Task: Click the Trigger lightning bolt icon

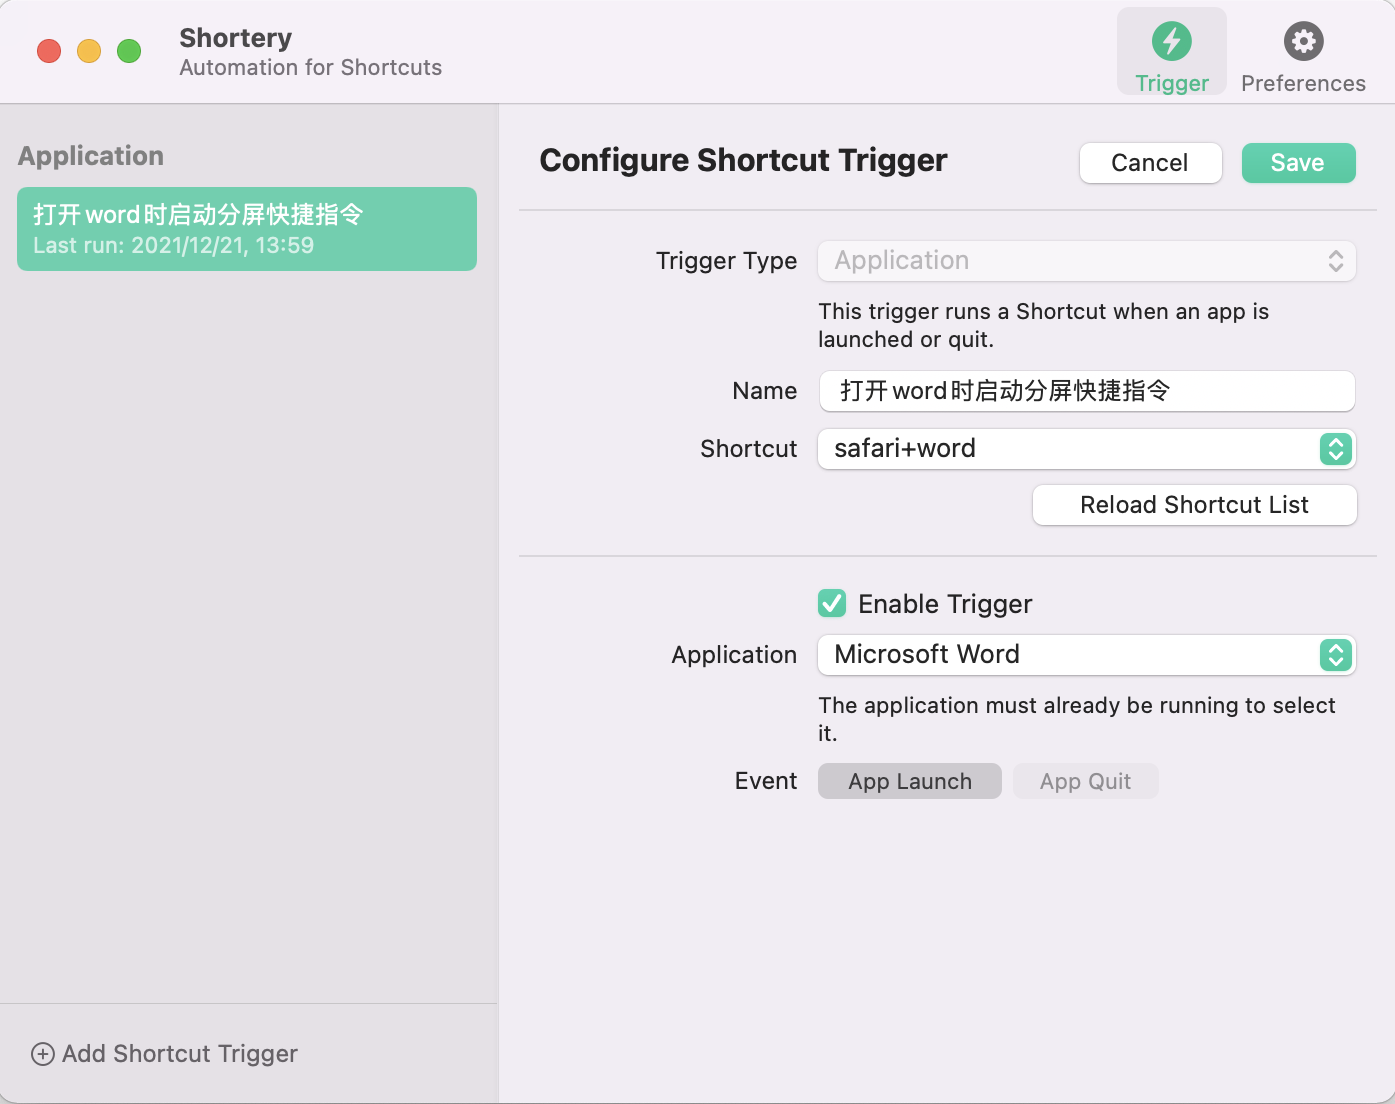Action: [1171, 42]
